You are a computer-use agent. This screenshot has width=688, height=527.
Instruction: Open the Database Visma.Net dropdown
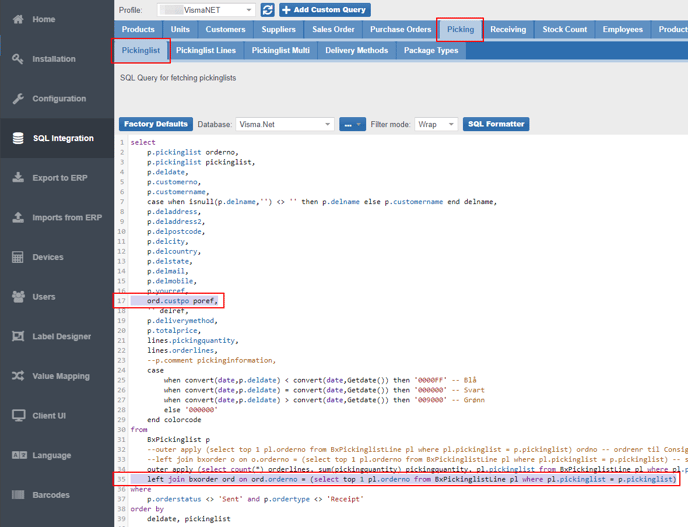(x=285, y=124)
